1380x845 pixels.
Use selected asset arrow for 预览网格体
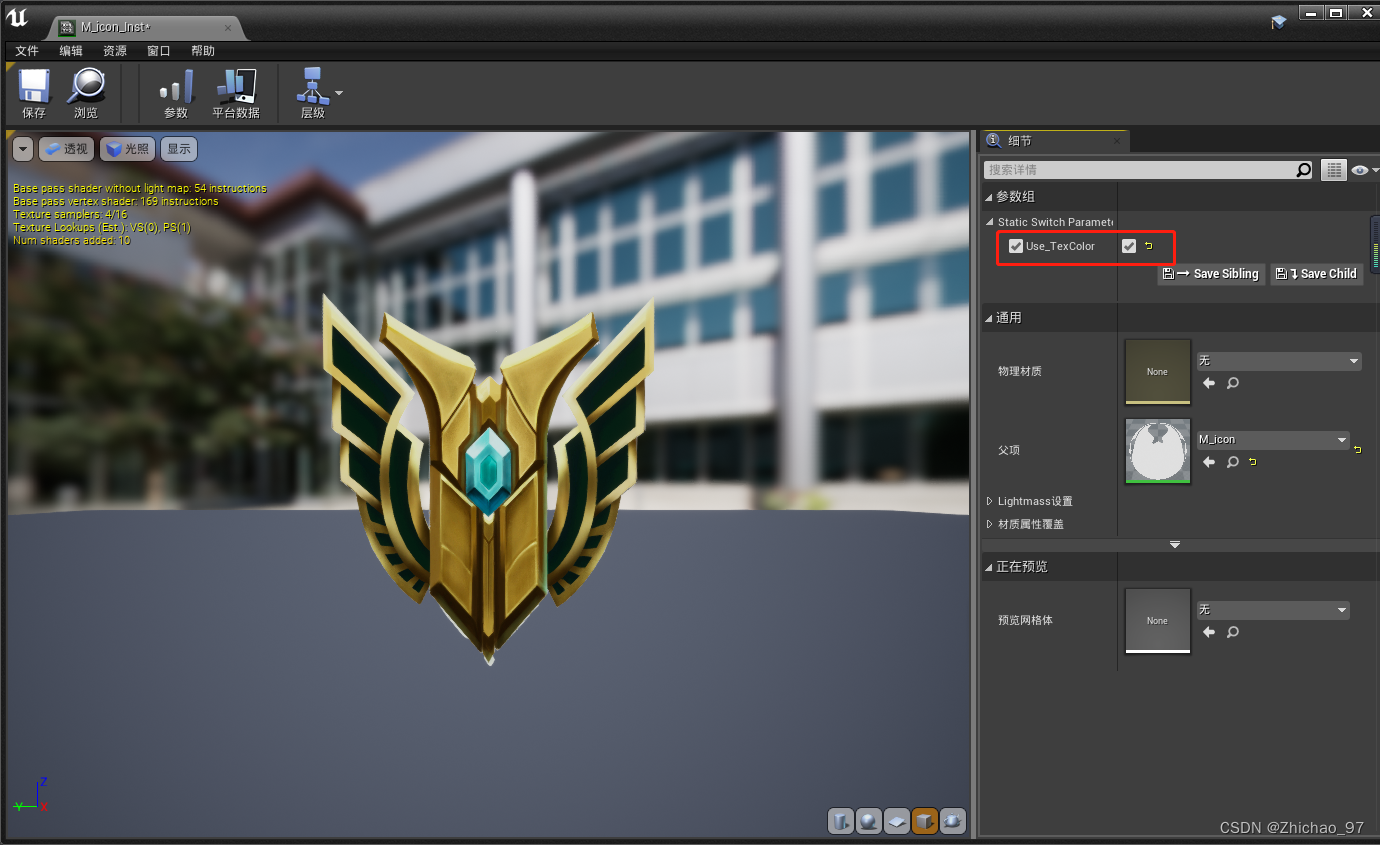pos(1209,632)
